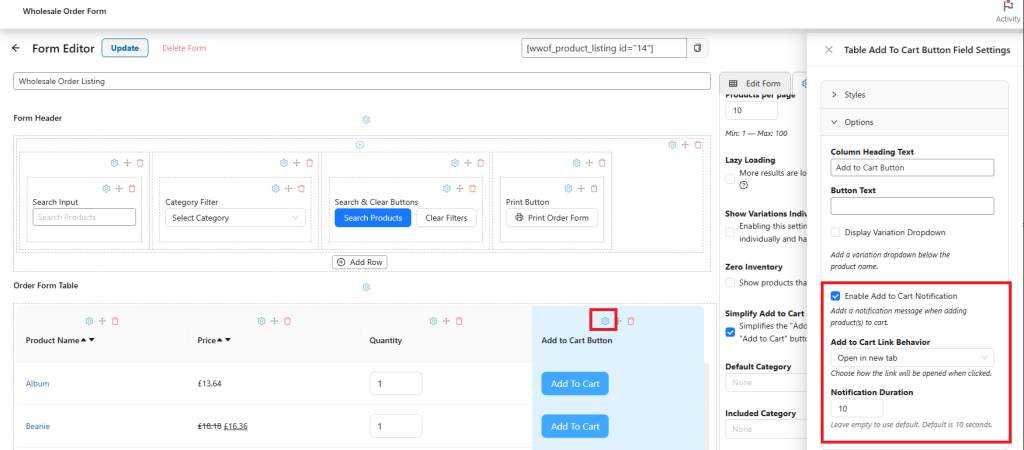
Task: Click Wholesale Order Listing title field
Action: (362, 81)
